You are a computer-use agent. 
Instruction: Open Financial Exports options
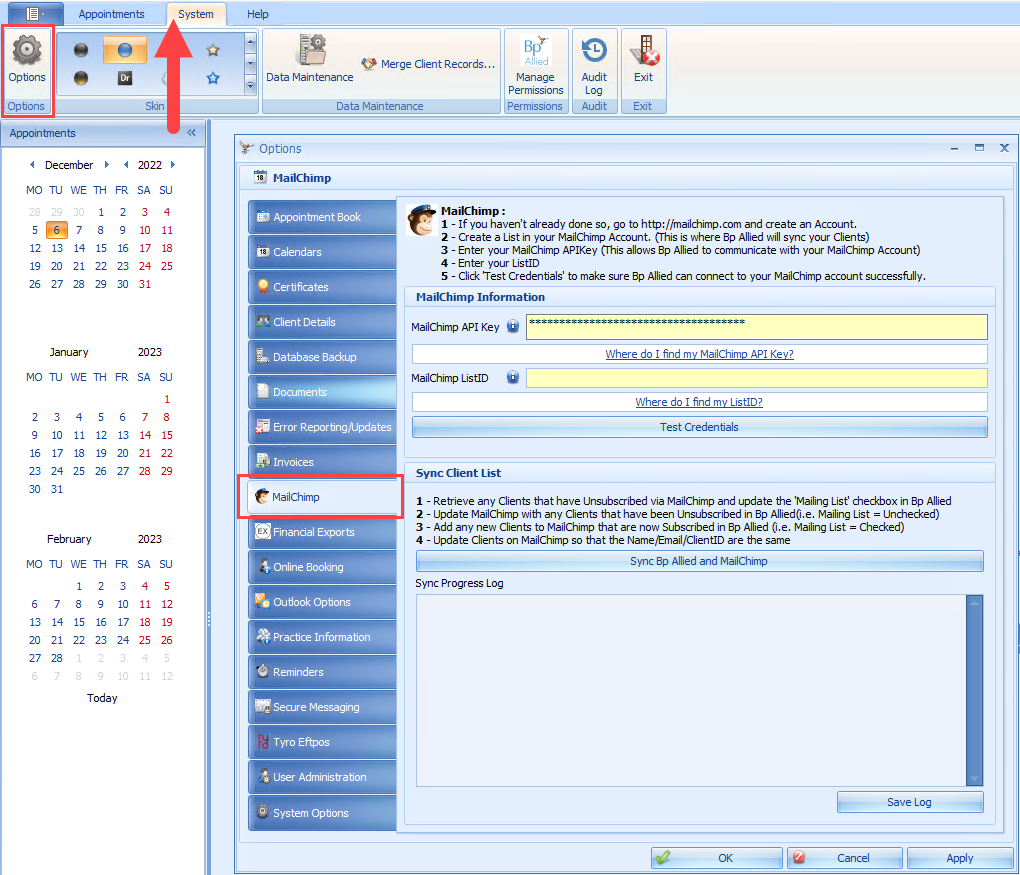tap(322, 532)
